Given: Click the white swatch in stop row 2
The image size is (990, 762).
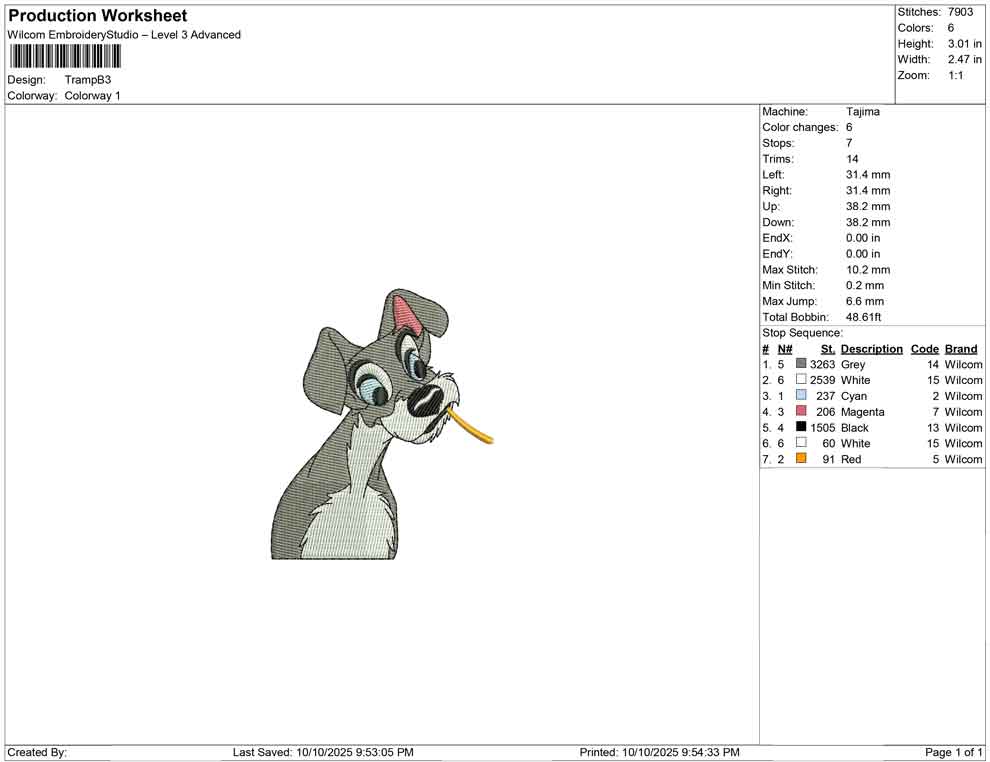Looking at the screenshot, I should pyautogui.click(x=801, y=379).
